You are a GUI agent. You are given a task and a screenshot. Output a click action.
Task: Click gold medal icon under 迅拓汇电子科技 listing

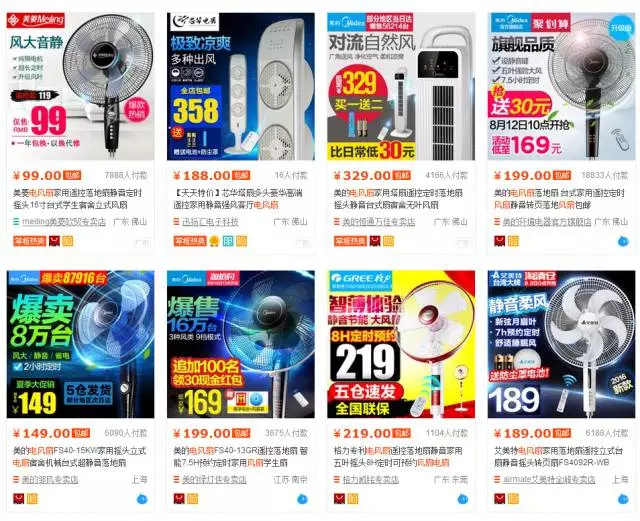tap(214, 241)
